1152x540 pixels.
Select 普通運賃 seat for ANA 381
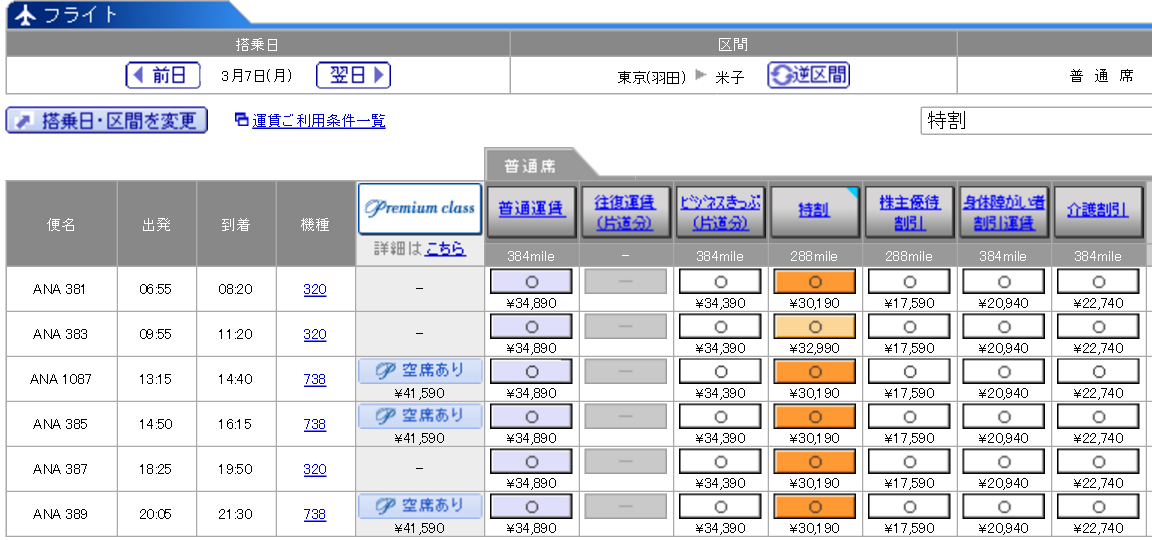(x=531, y=282)
